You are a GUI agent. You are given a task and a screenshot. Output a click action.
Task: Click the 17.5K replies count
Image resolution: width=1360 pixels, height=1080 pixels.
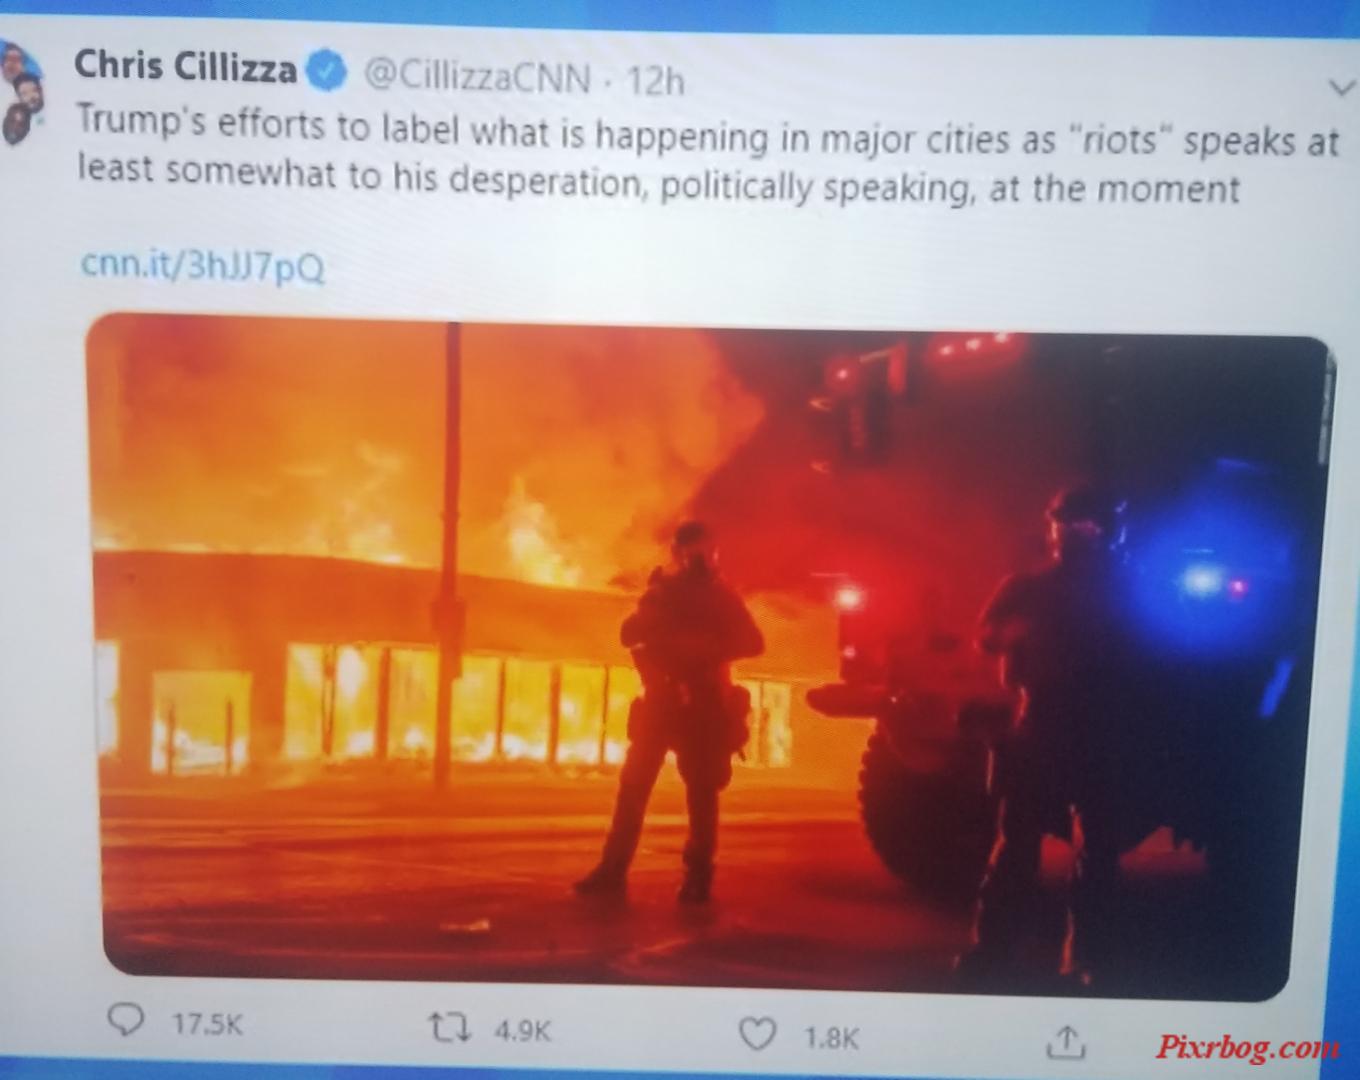tap(207, 1024)
